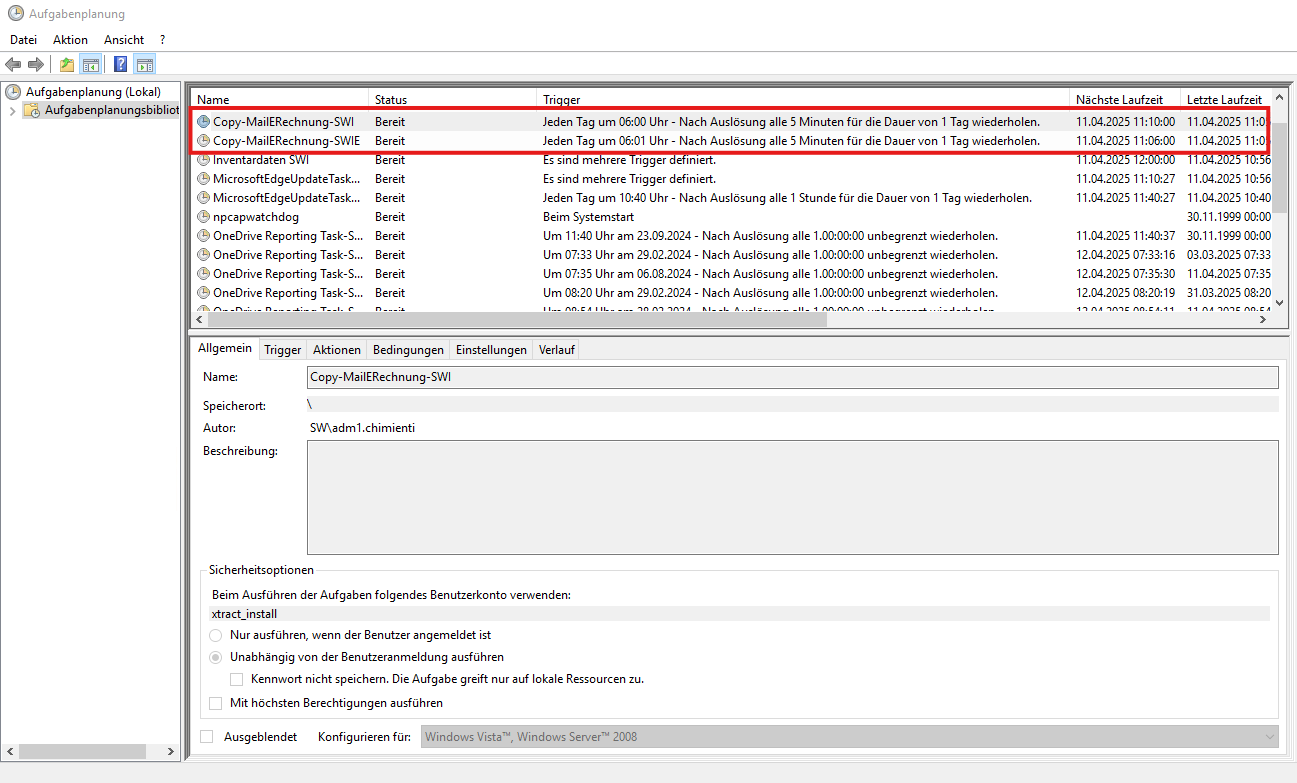Viewport: 1297px width, 783px height.
Task: Click the Beschreibung text field
Action: pyautogui.click(x=792, y=498)
